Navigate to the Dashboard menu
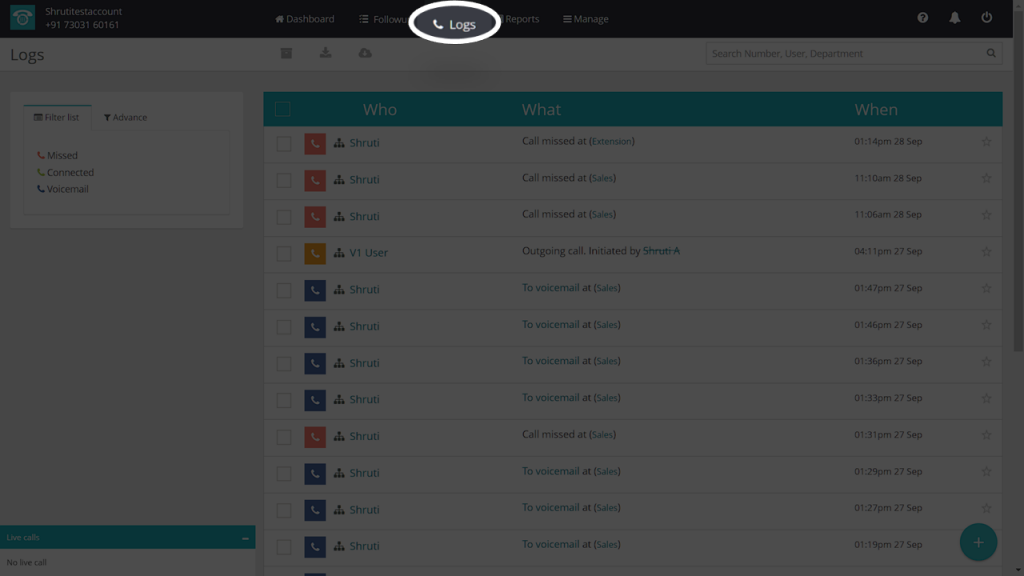 coord(304,18)
